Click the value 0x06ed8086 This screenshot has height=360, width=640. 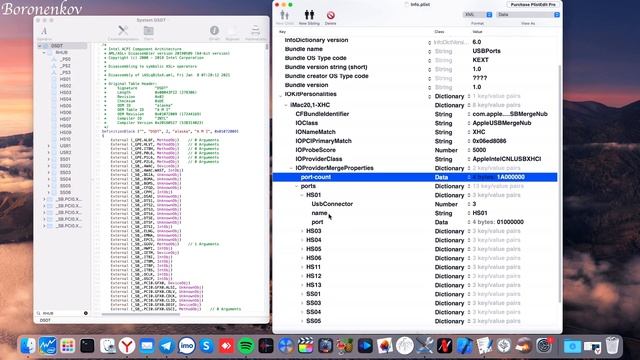pyautogui.click(x=489, y=141)
